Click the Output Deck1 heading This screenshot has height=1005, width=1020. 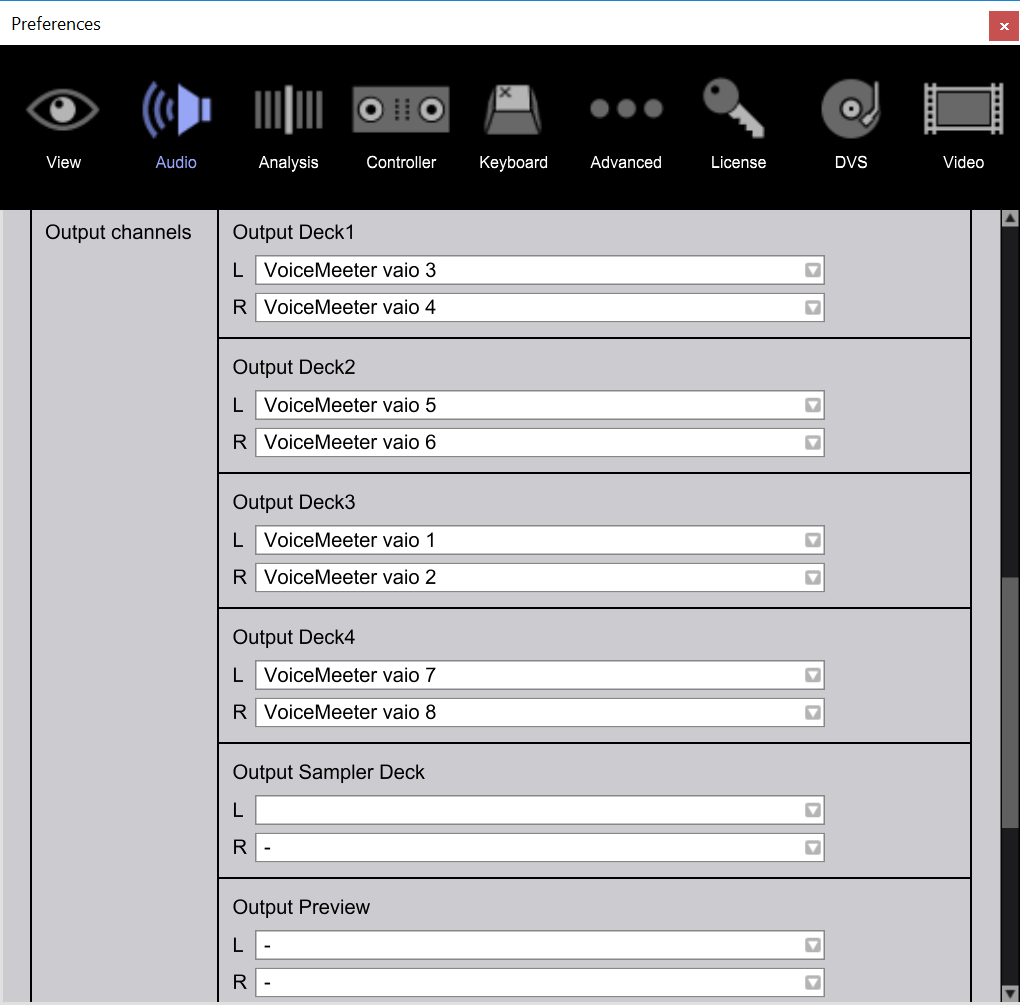(x=293, y=232)
